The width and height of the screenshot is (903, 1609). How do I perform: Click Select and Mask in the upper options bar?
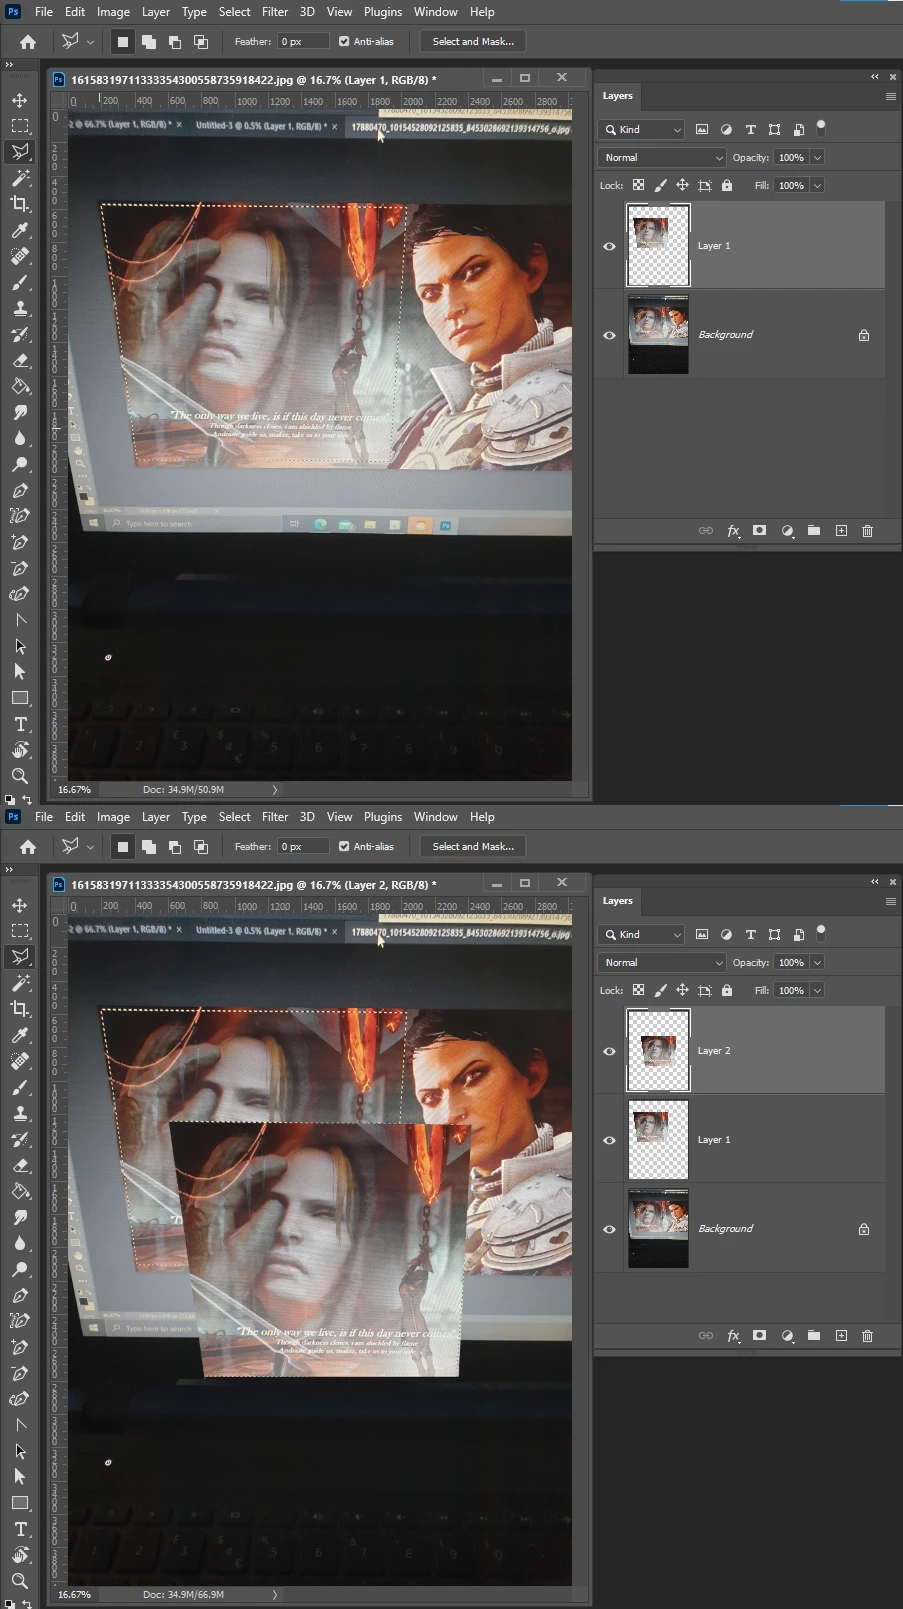click(473, 42)
